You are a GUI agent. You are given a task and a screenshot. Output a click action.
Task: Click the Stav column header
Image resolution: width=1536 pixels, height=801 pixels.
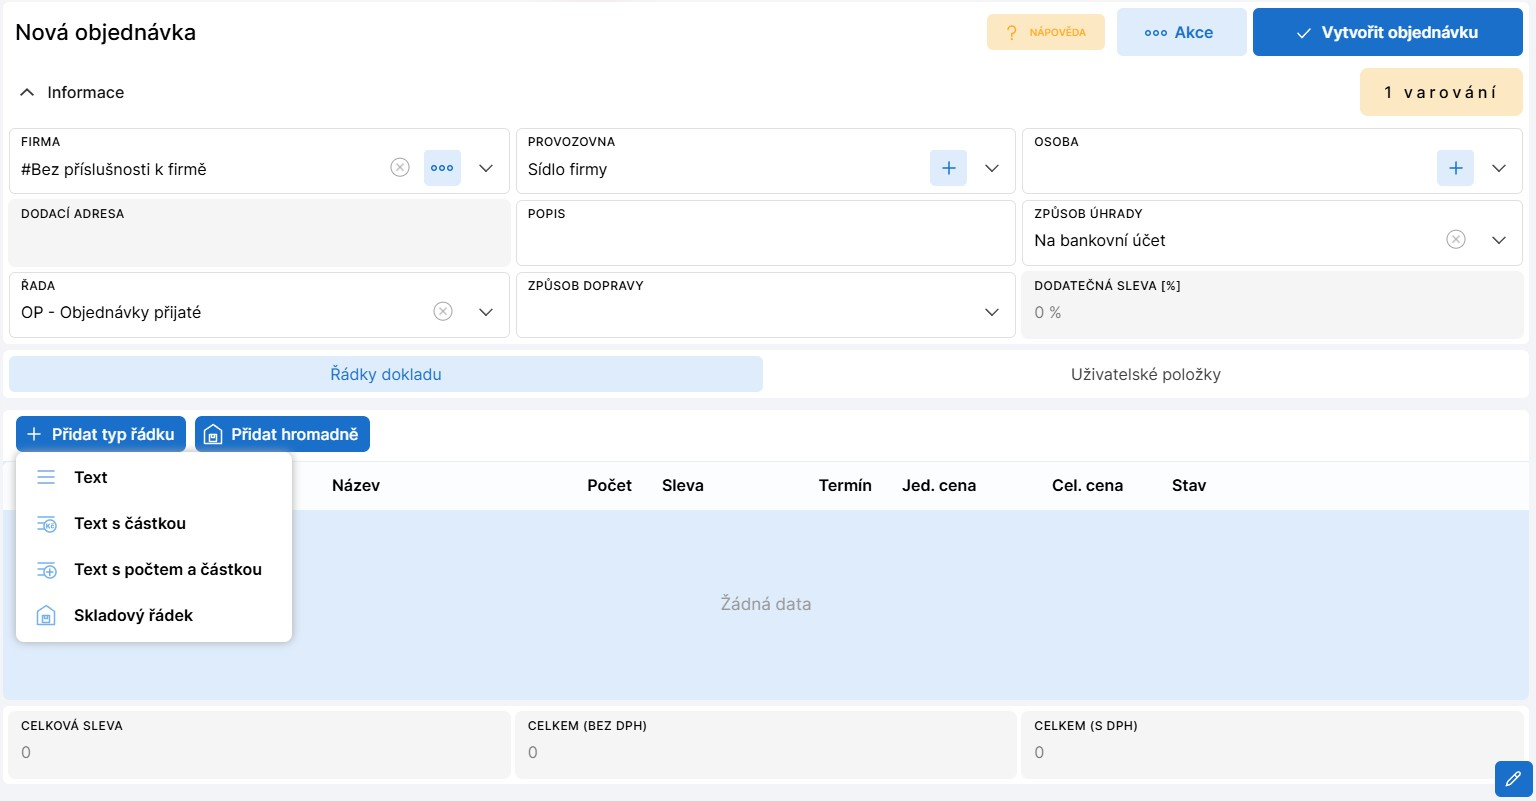tap(1189, 485)
